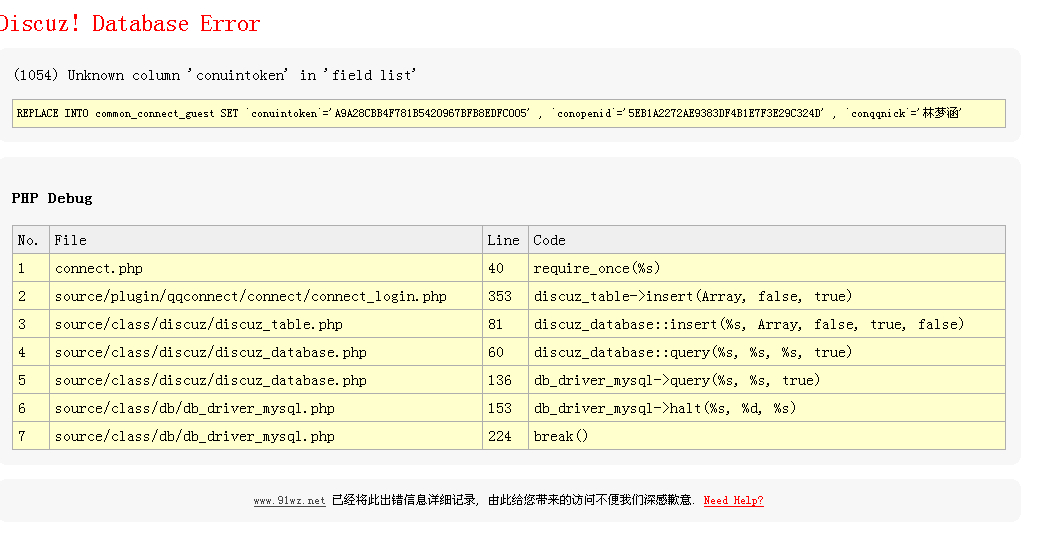Select discuz_database.php file cell in row 4

(266, 352)
